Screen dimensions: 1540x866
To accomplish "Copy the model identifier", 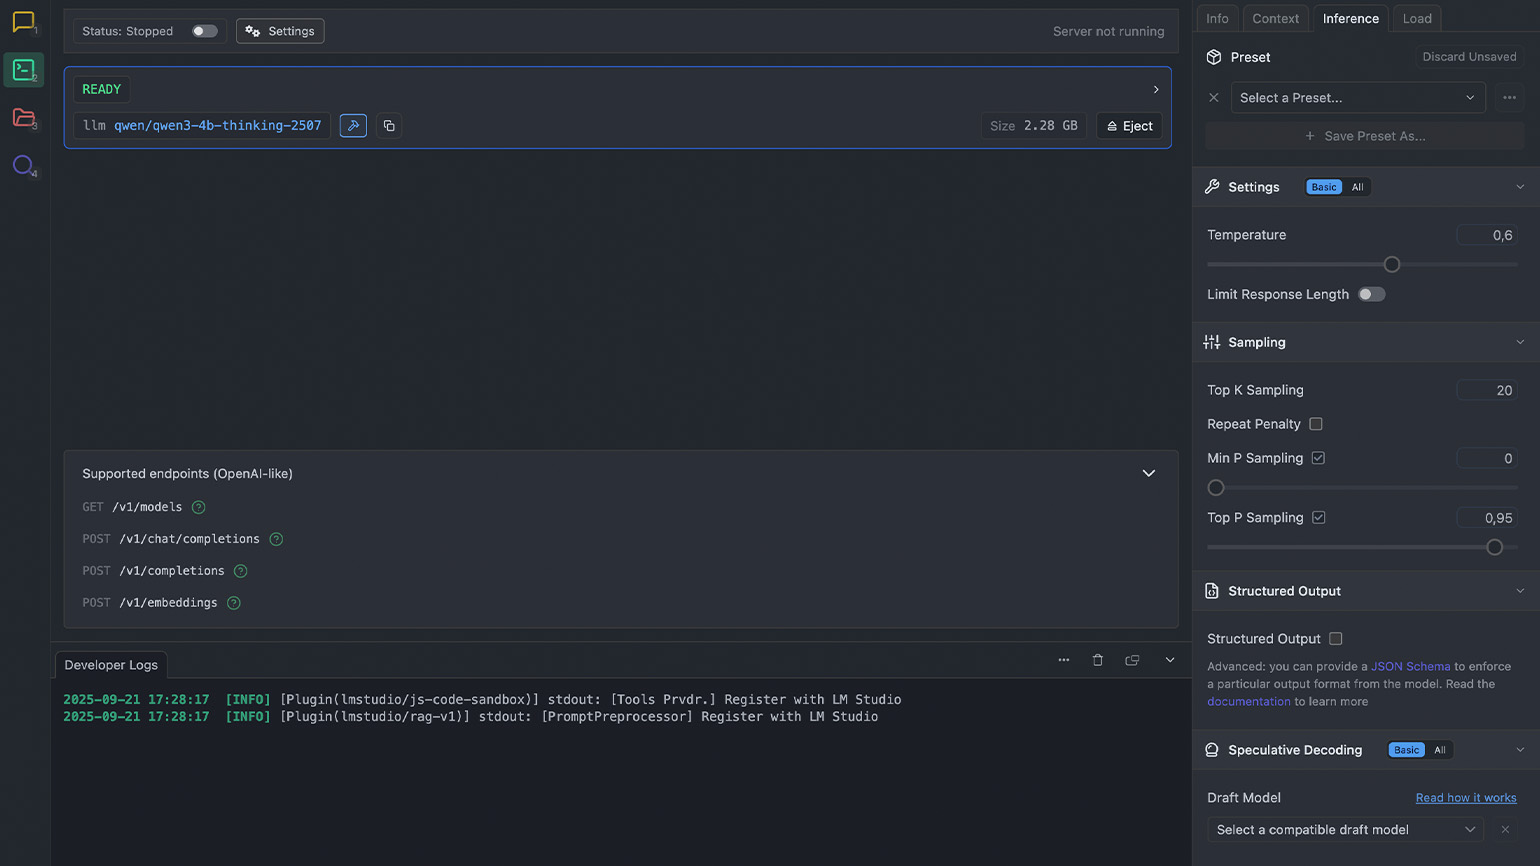I will [389, 126].
